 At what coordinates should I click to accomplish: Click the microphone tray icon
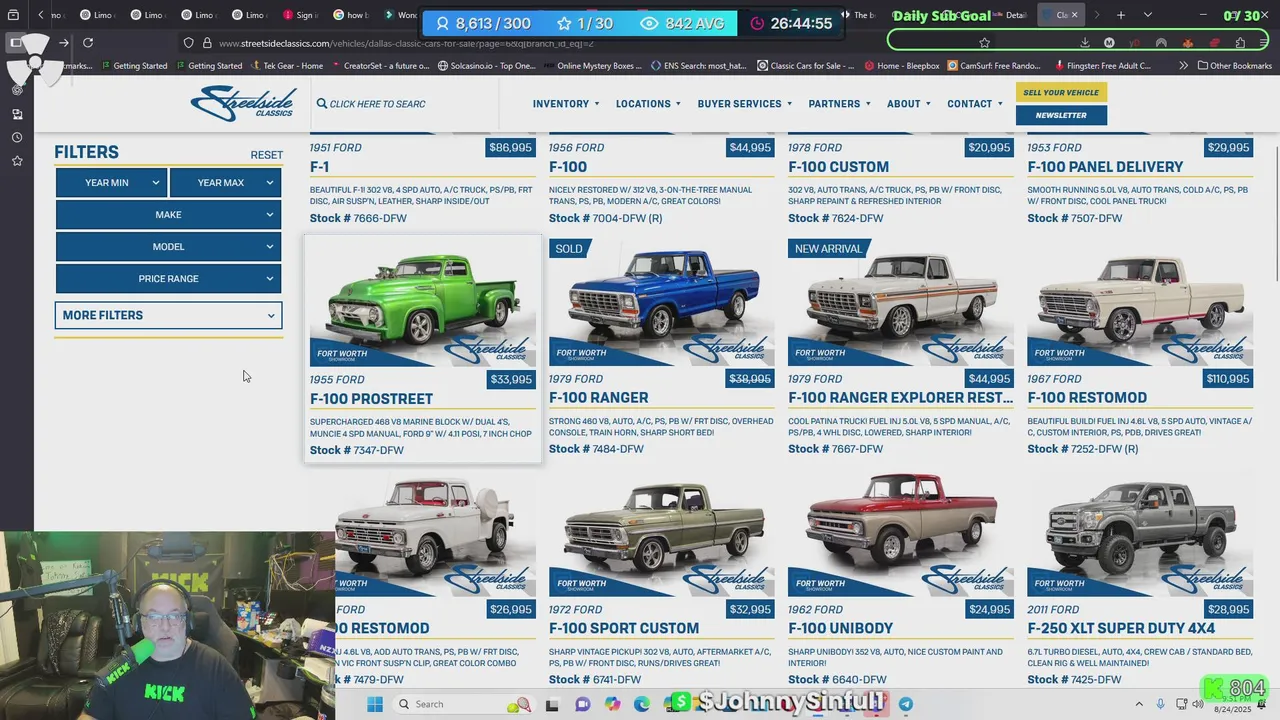click(1160, 704)
